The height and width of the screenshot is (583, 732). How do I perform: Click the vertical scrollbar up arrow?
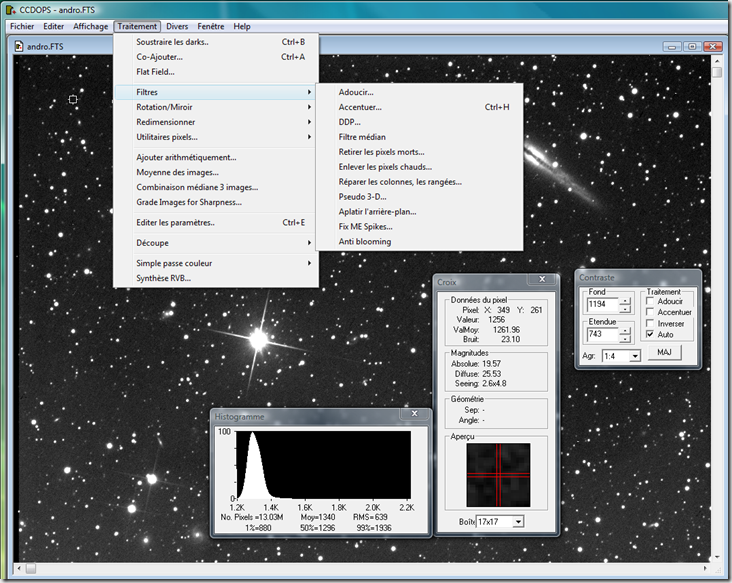717,61
